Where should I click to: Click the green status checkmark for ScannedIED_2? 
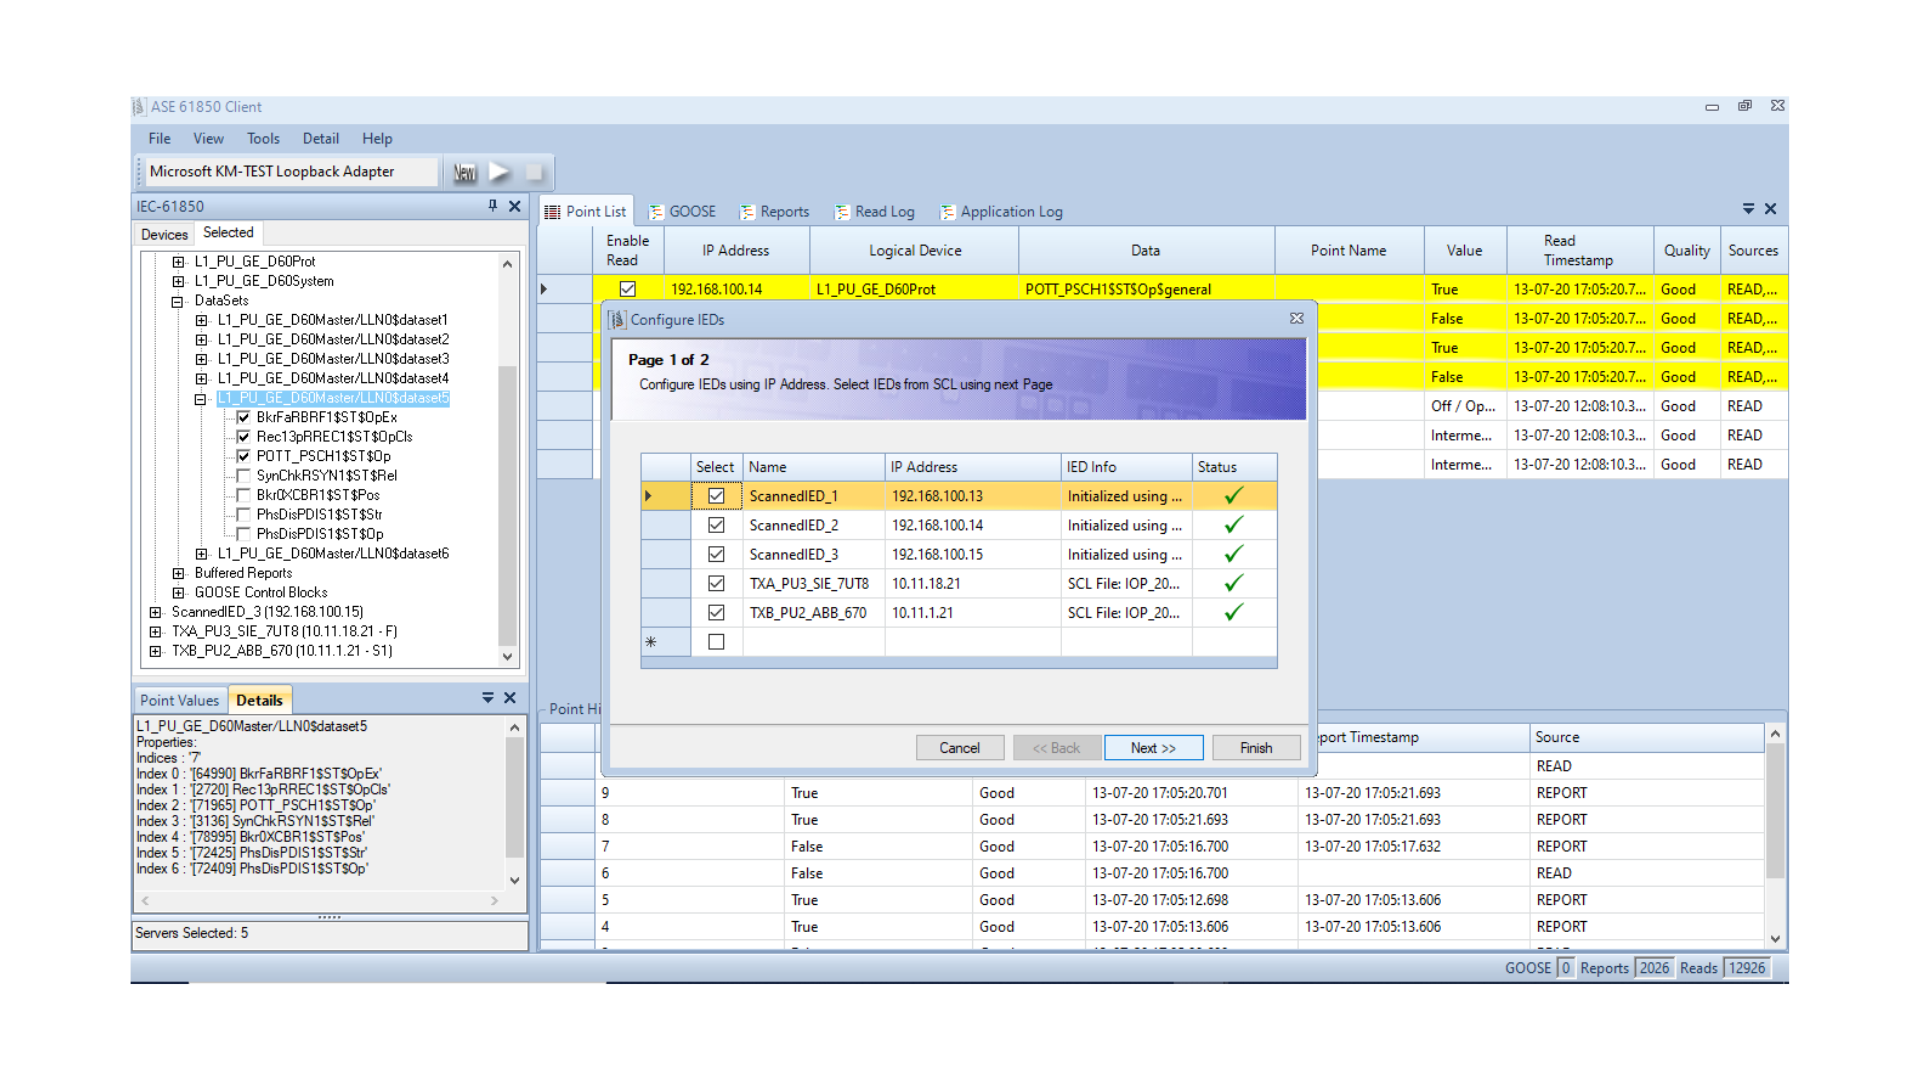point(1234,525)
